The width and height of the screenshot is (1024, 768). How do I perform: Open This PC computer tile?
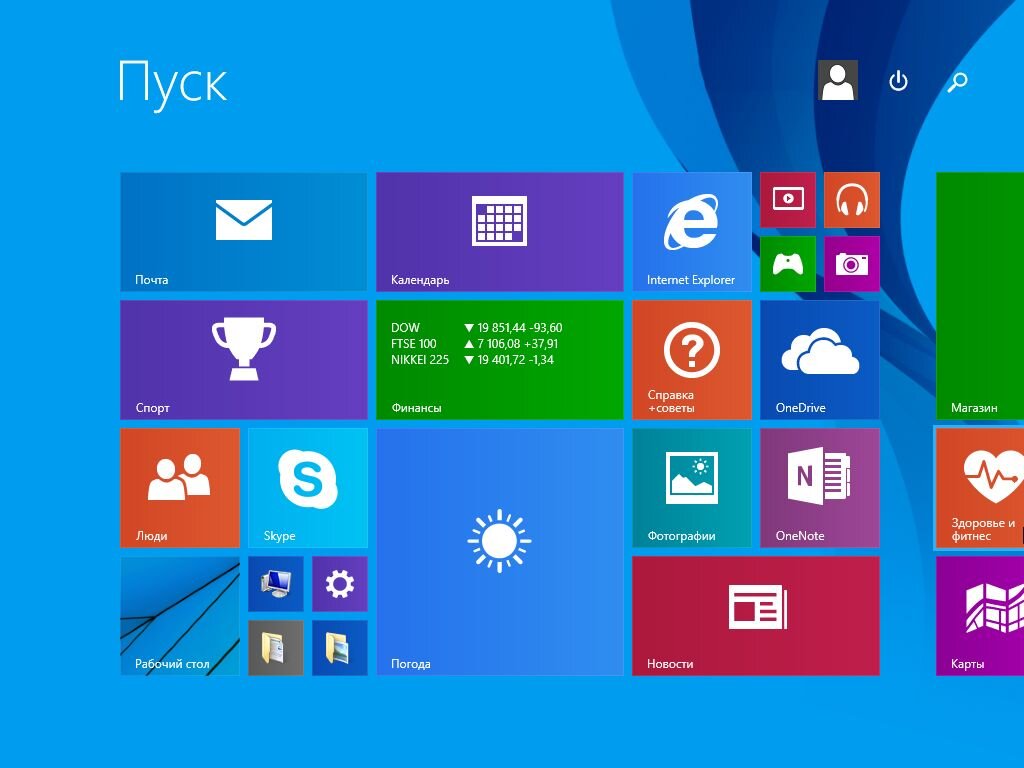[276, 584]
